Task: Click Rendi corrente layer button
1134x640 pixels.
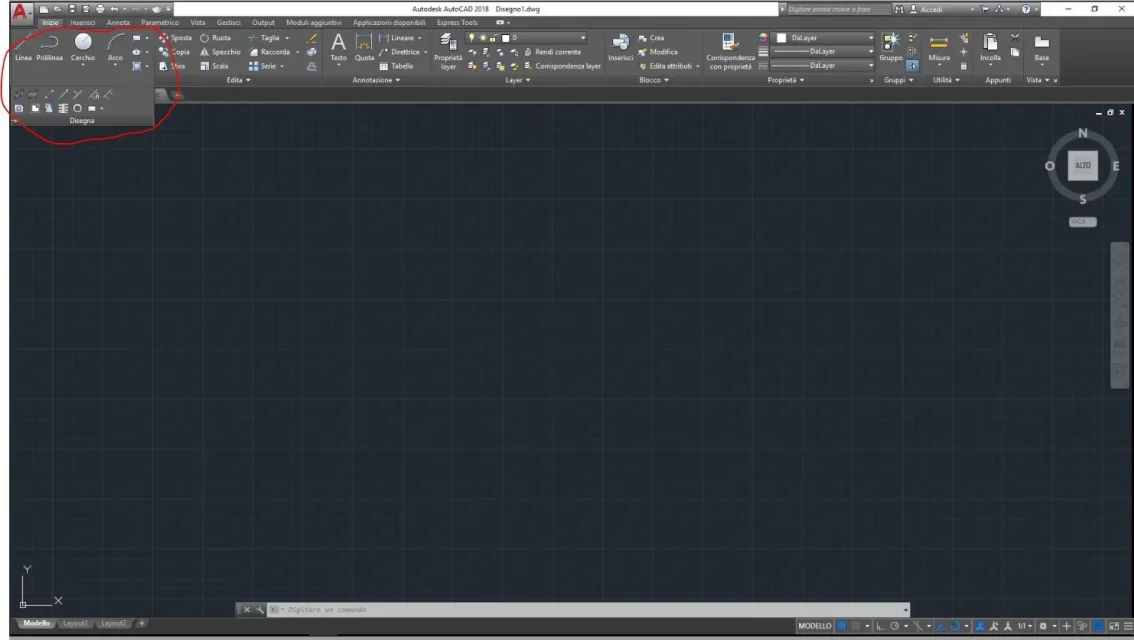Action: 553,52
